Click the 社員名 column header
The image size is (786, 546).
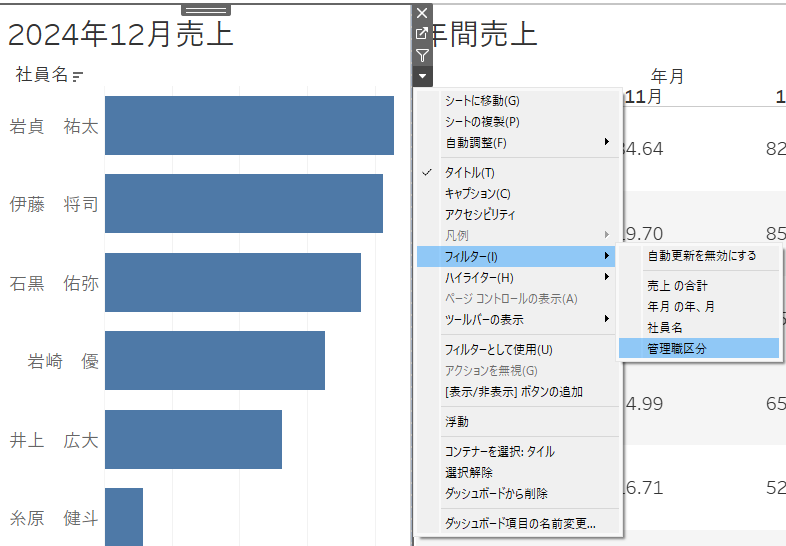coord(42,75)
